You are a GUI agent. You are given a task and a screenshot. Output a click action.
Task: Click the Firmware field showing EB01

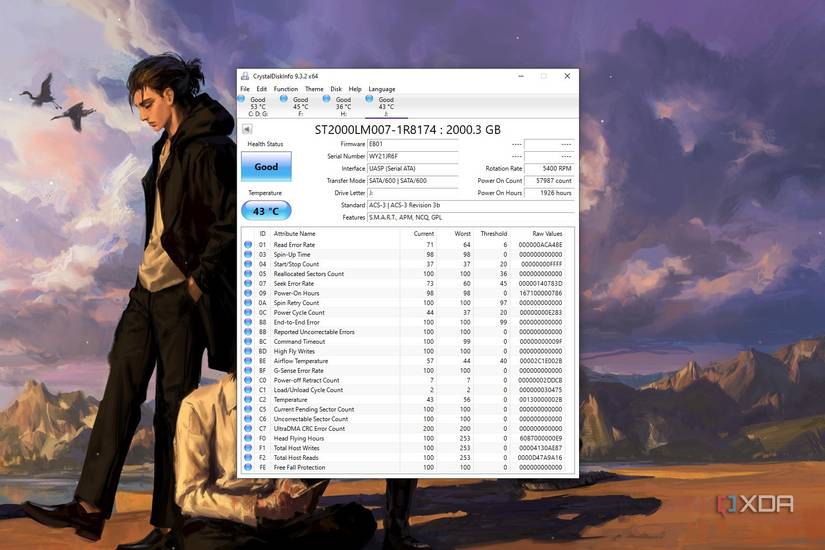(x=413, y=144)
